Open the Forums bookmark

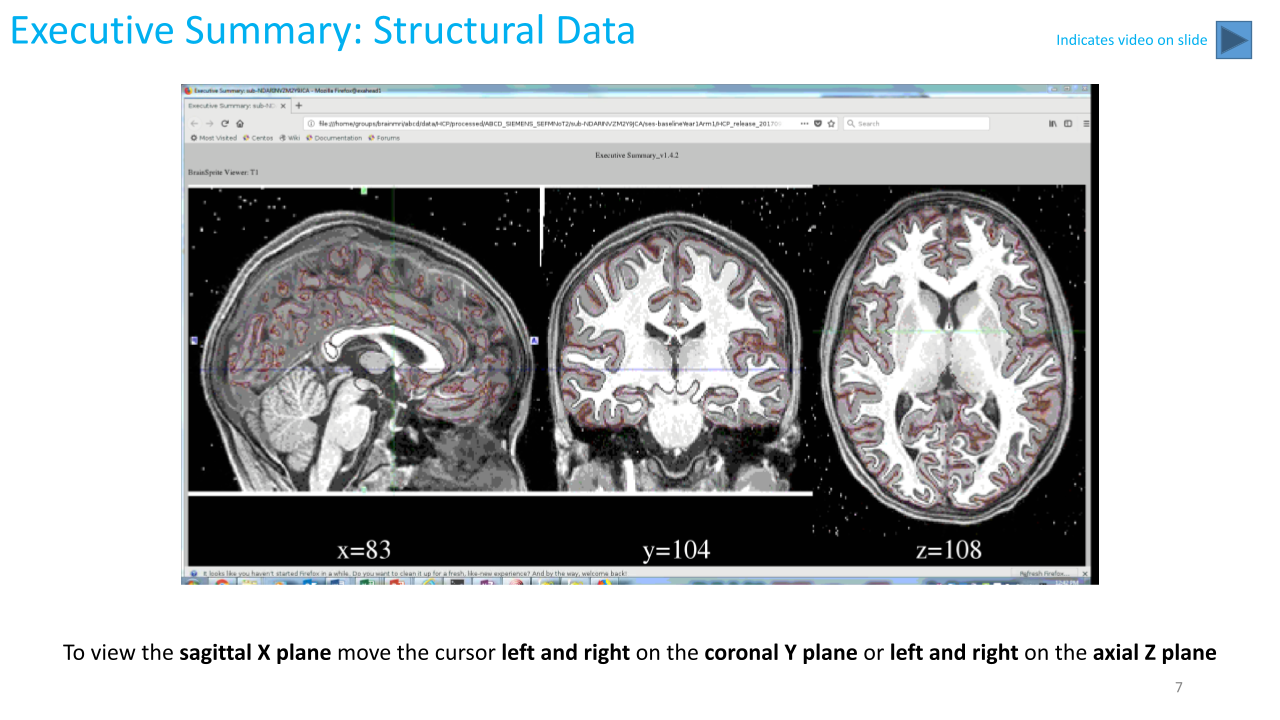(384, 138)
